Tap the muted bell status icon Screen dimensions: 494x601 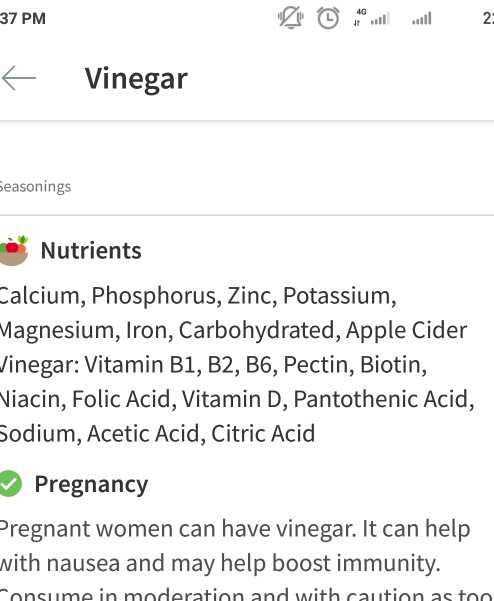pyautogui.click(x=290, y=18)
